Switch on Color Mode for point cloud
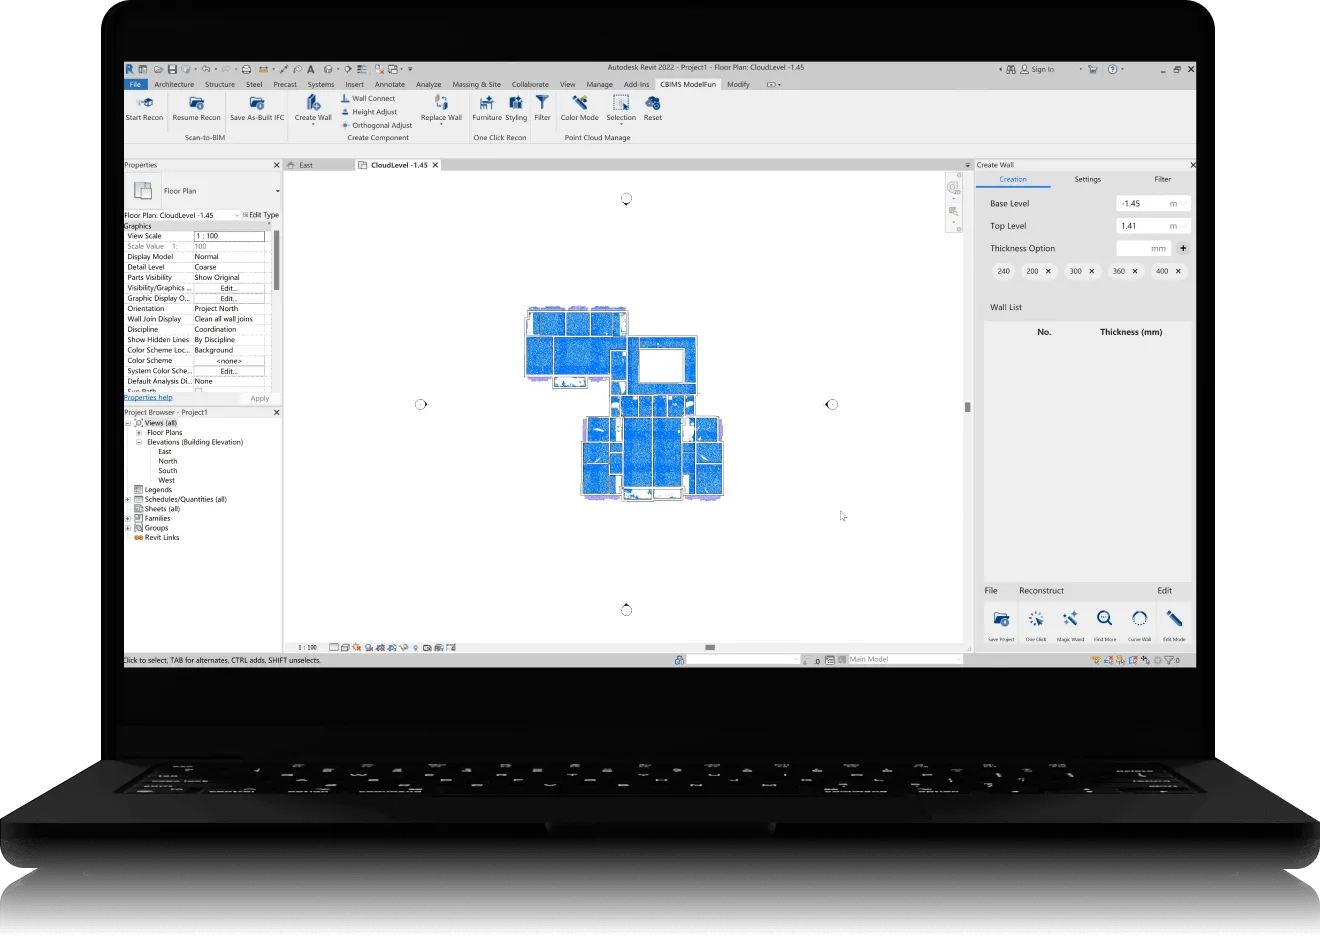1320x936 pixels. [x=579, y=104]
